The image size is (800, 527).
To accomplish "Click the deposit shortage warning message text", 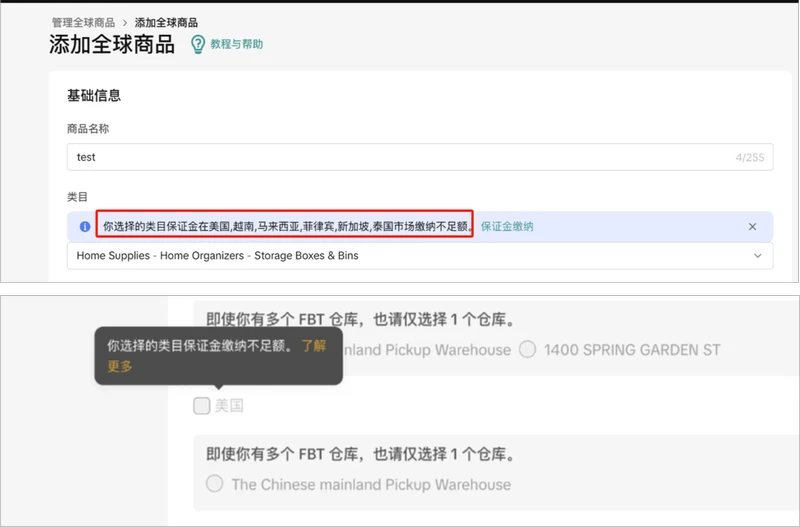I will point(285,227).
